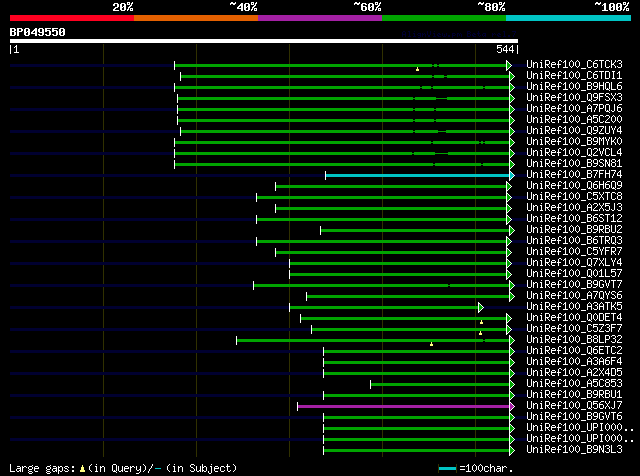The width and height of the screenshot is (640, 476).
Task: Click the UniRef100_B7FH74 label
Action: pyautogui.click(x=574, y=175)
